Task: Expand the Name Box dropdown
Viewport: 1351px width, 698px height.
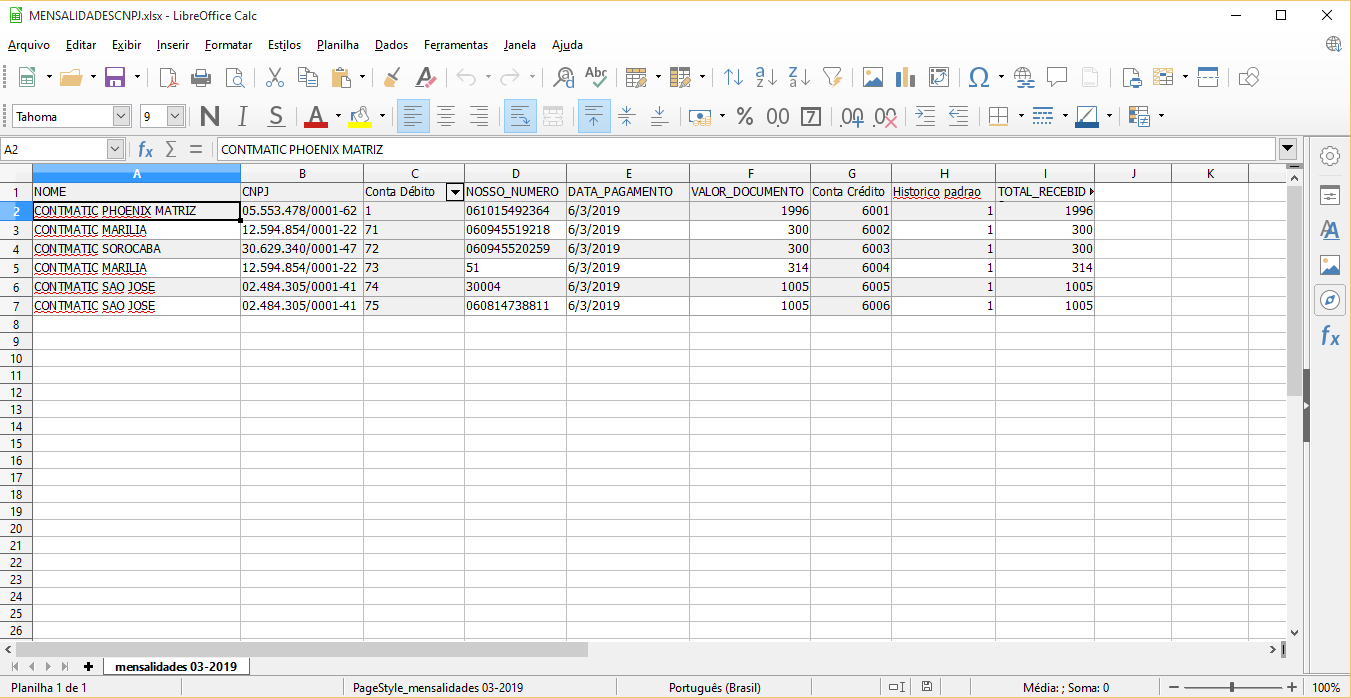Action: pyautogui.click(x=115, y=149)
